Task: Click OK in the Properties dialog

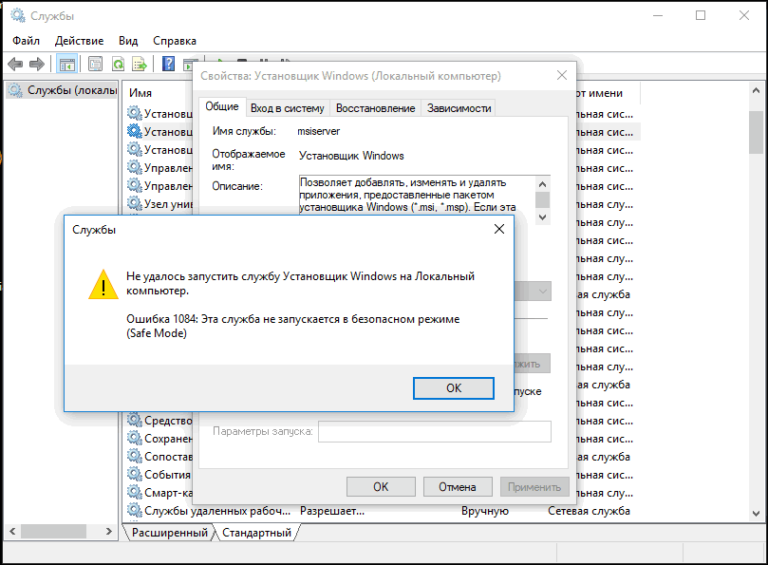Action: (x=381, y=487)
